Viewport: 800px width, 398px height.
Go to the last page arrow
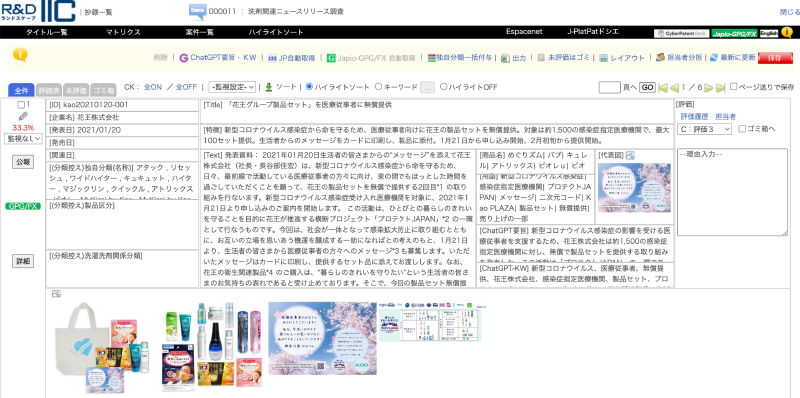click(x=720, y=88)
